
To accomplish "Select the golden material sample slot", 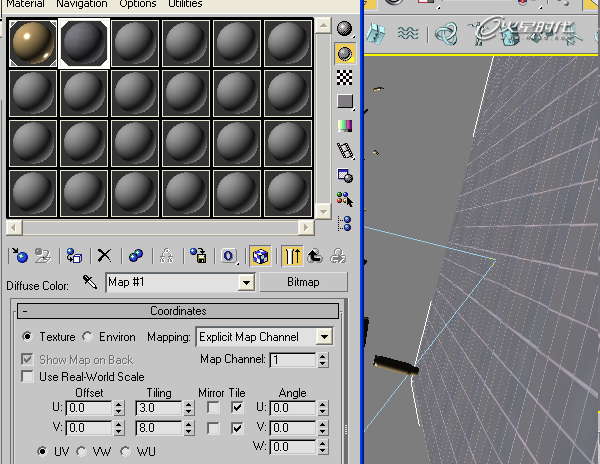I will click(33, 43).
